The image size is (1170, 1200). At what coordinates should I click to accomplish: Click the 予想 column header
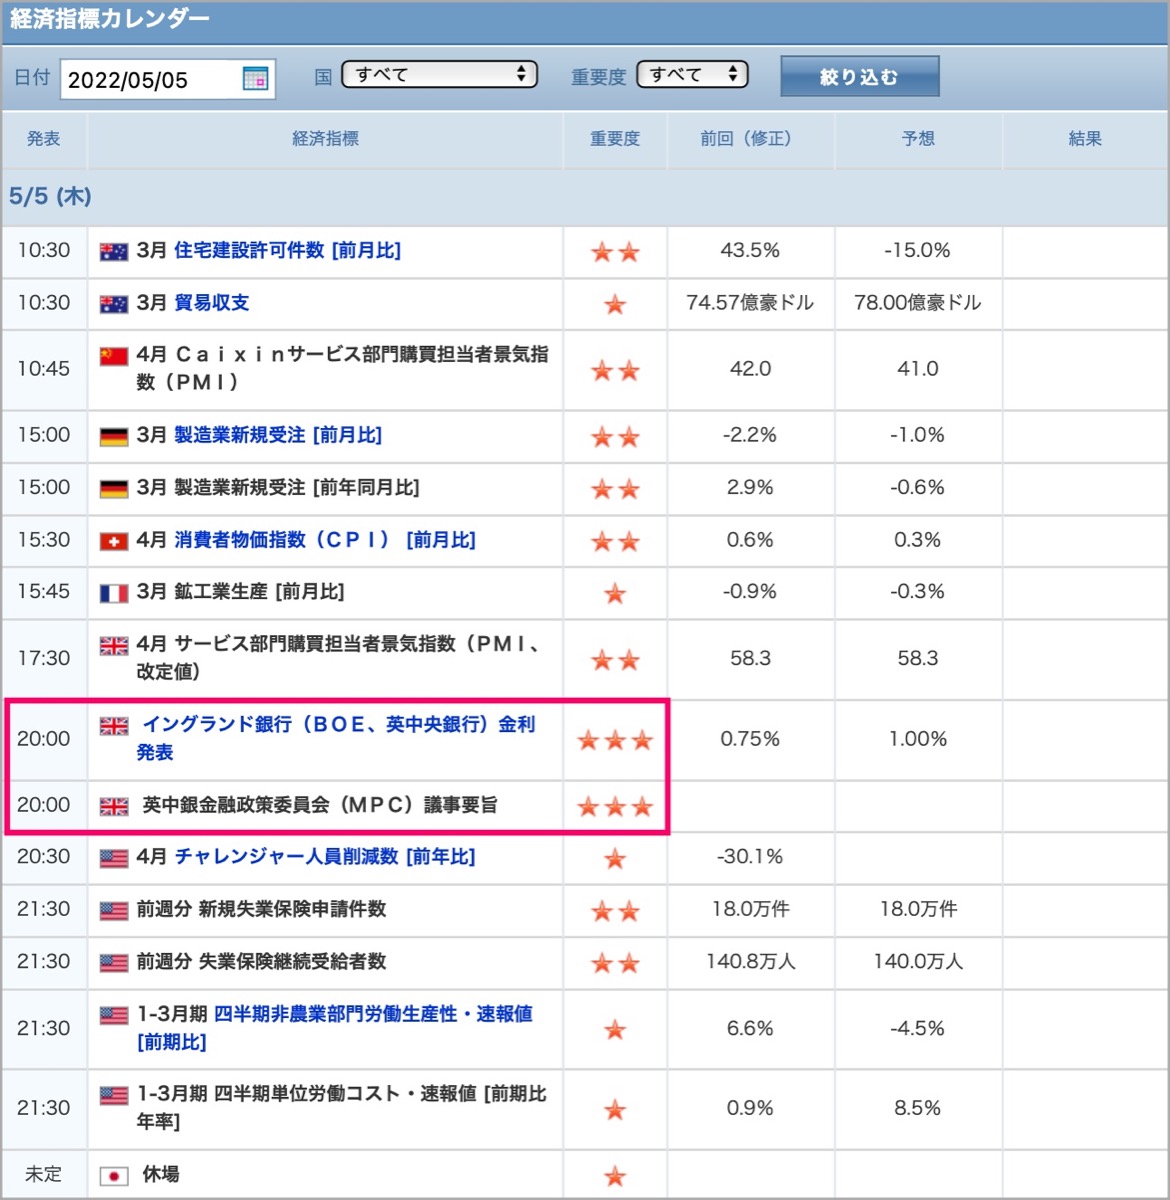(918, 139)
